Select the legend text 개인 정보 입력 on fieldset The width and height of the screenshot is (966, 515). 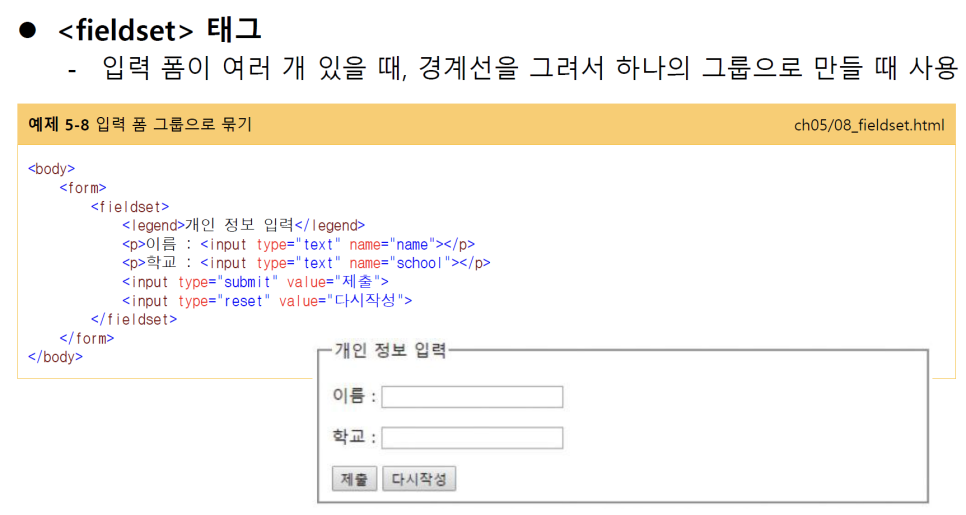tap(390, 351)
